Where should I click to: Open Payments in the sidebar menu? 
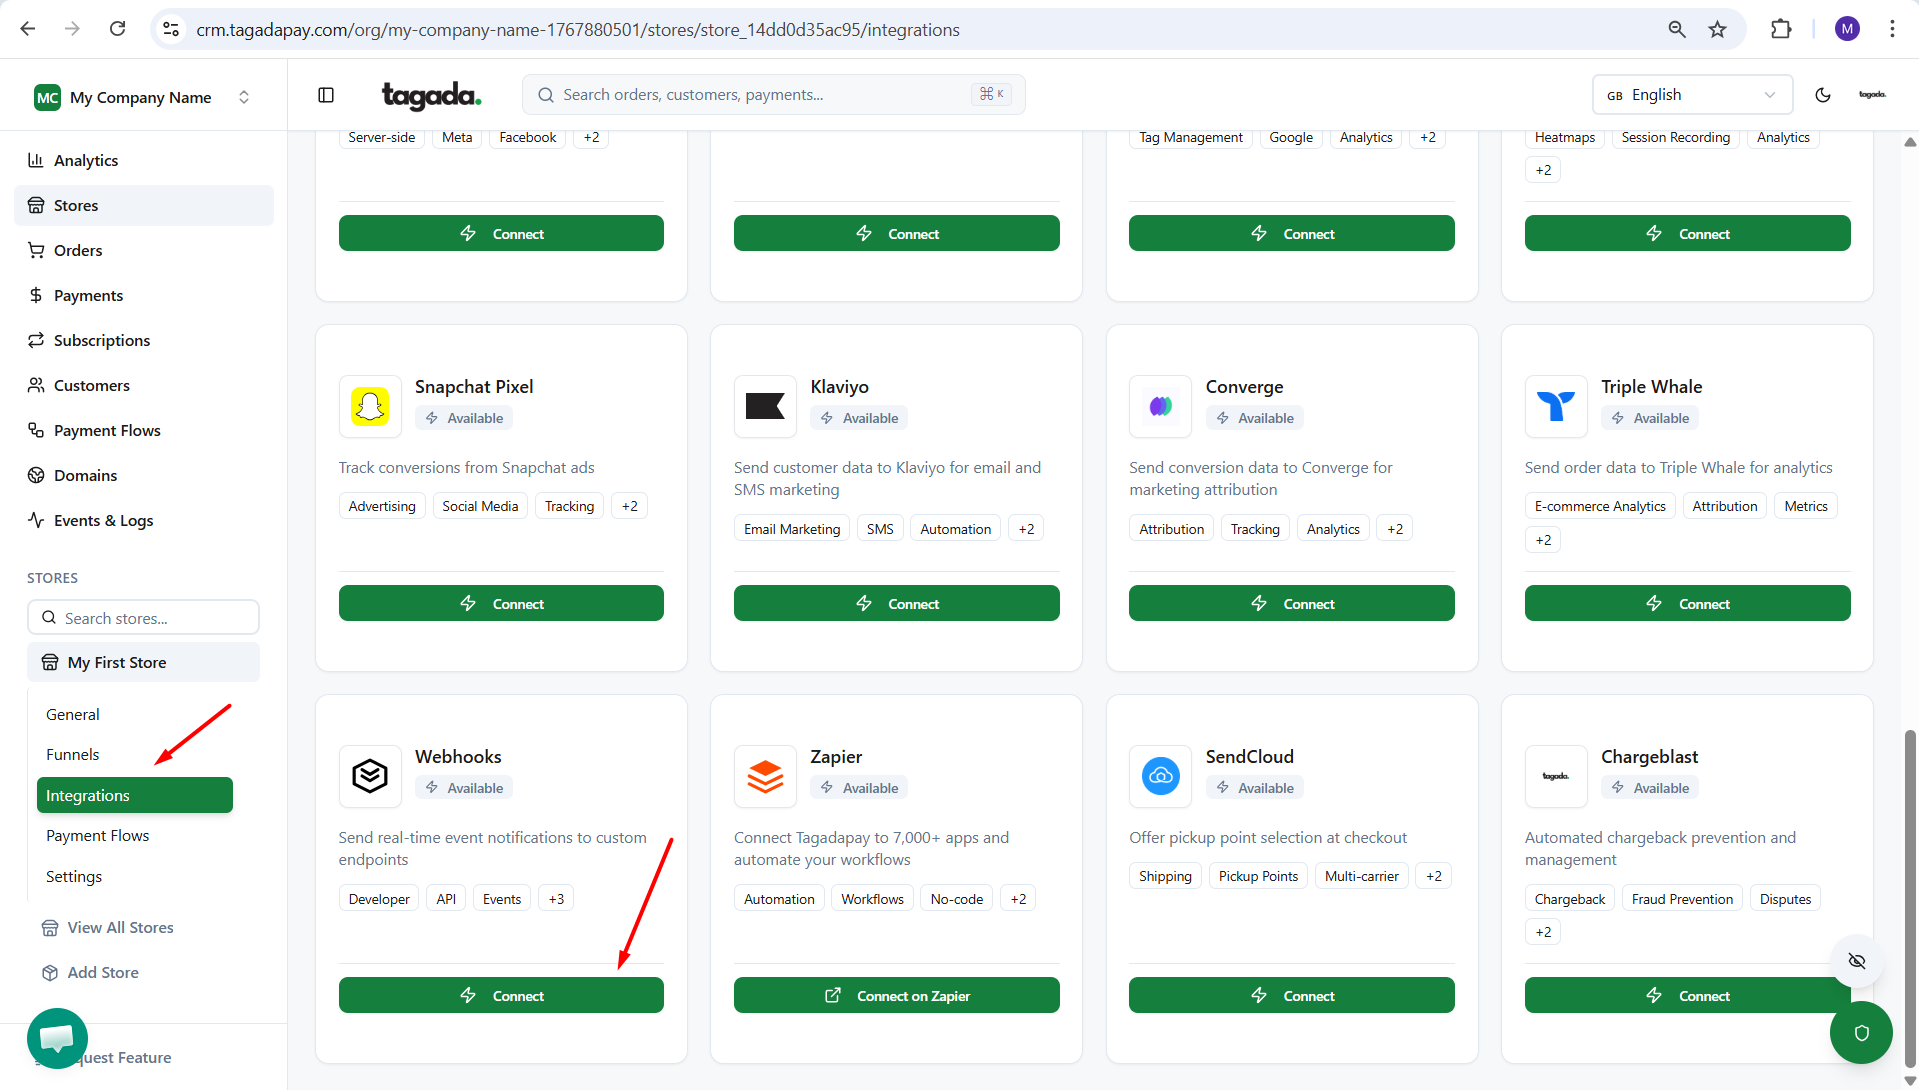pos(88,295)
